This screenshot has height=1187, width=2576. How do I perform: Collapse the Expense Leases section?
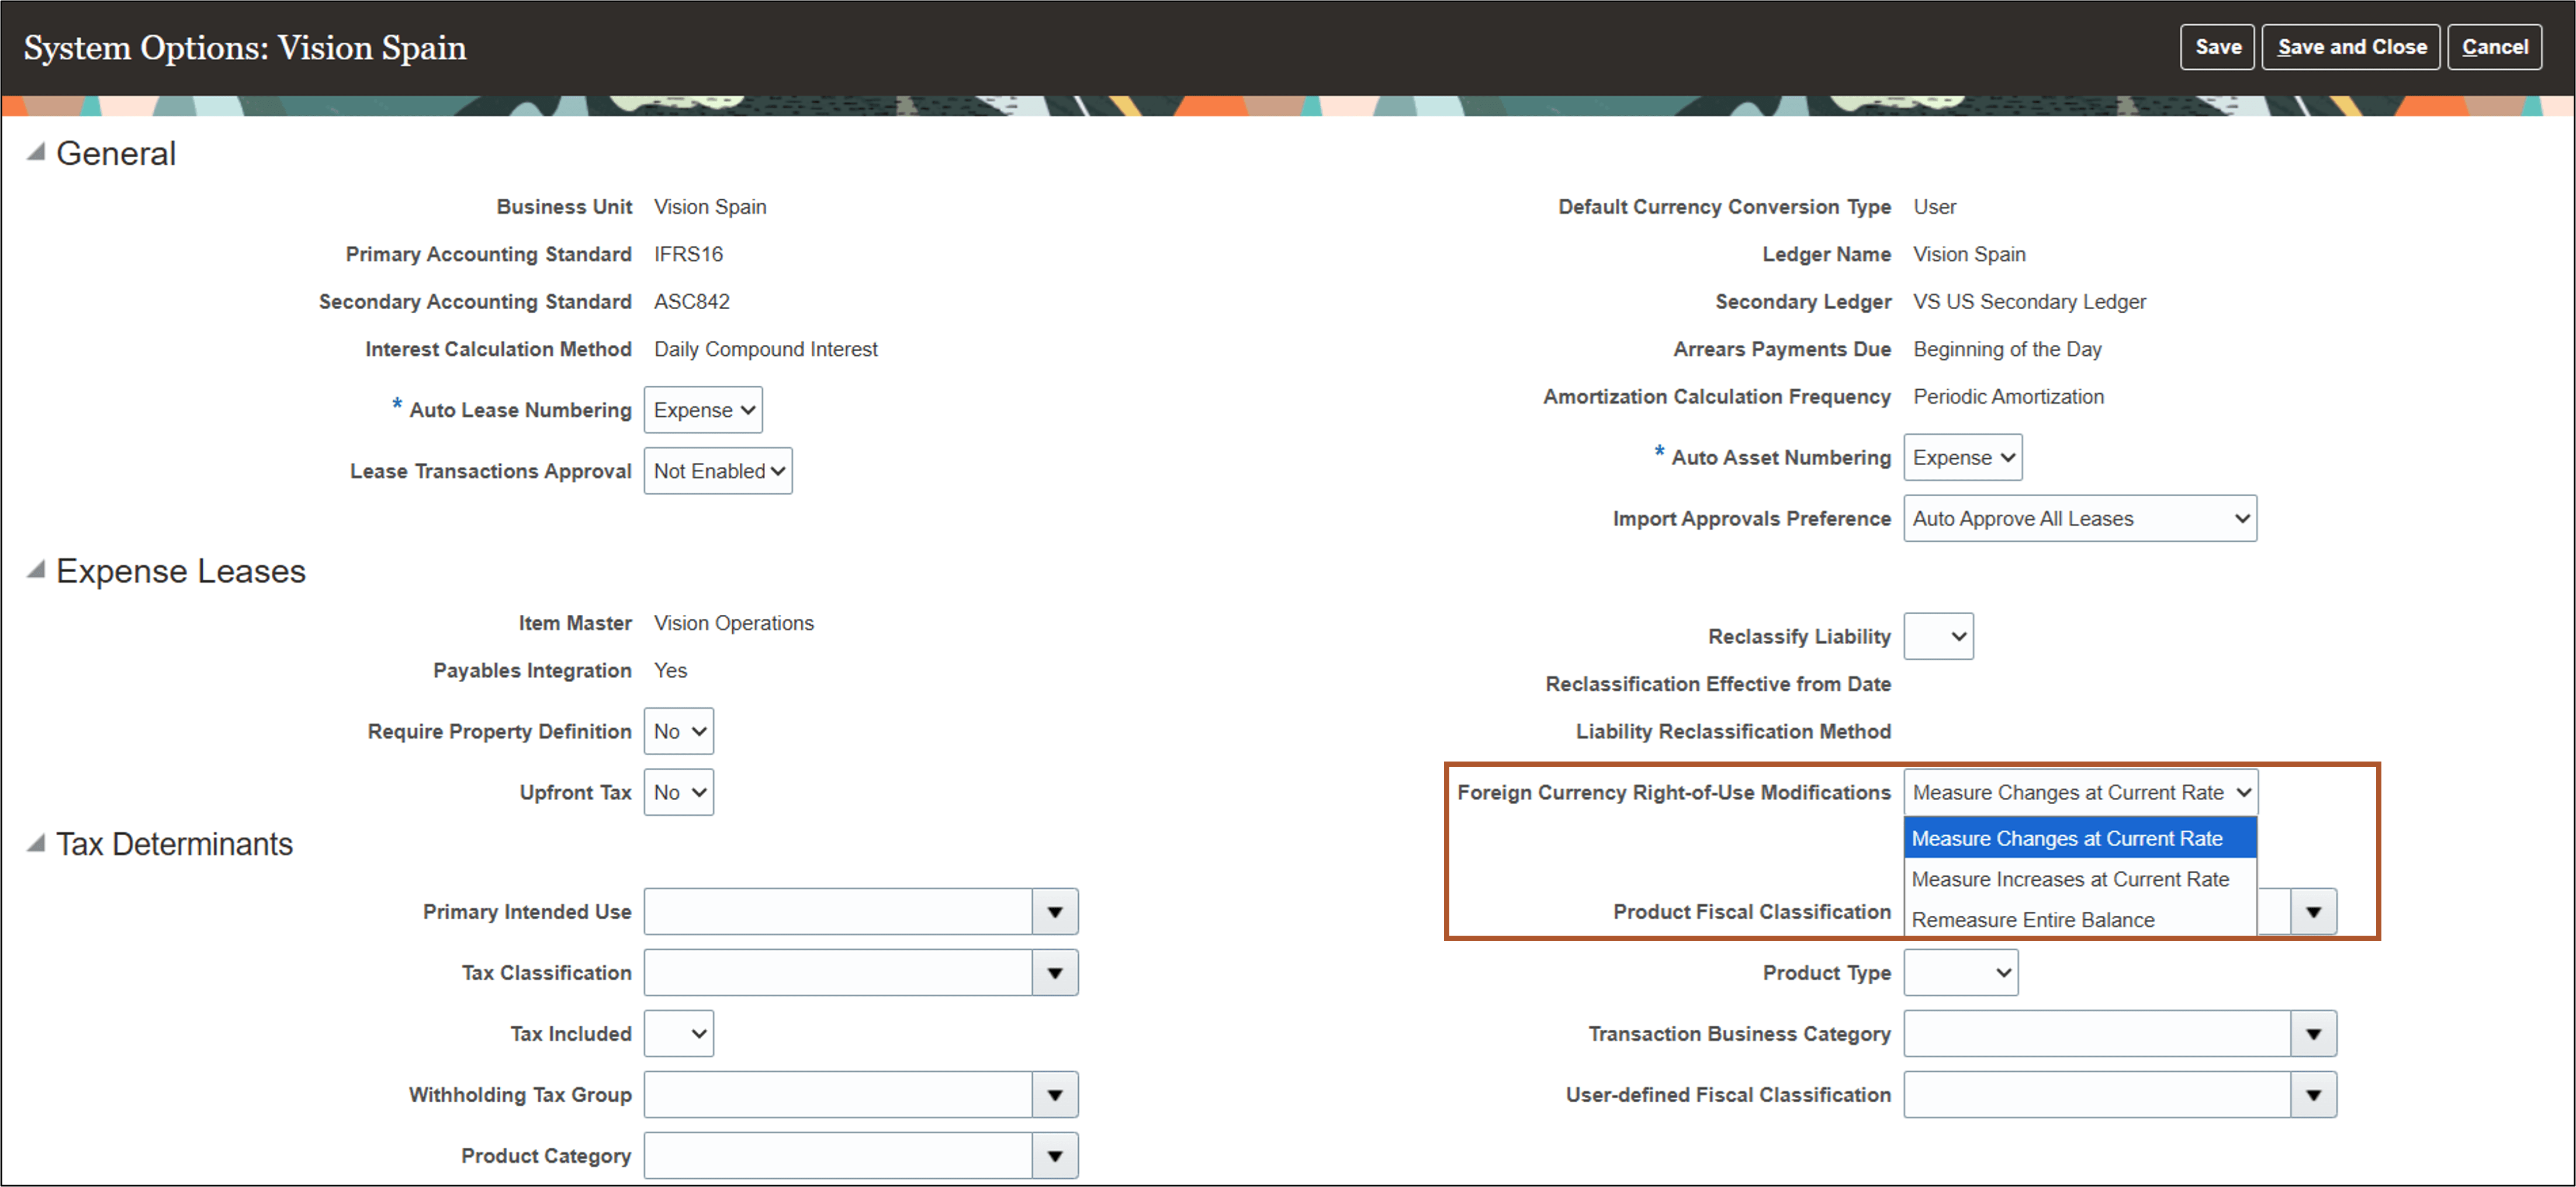pyautogui.click(x=35, y=570)
